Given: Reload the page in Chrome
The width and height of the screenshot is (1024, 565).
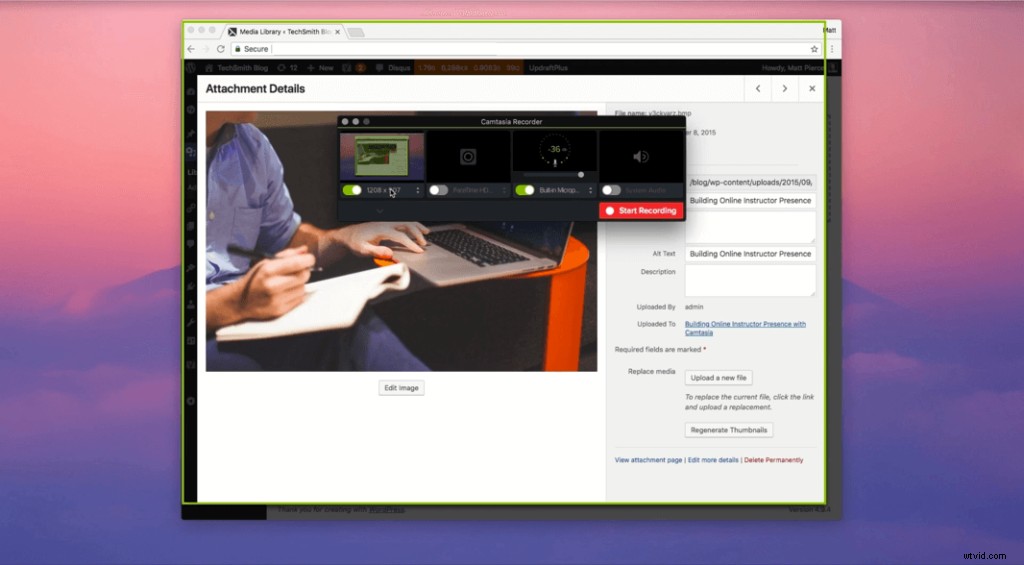Looking at the screenshot, I should [220, 49].
